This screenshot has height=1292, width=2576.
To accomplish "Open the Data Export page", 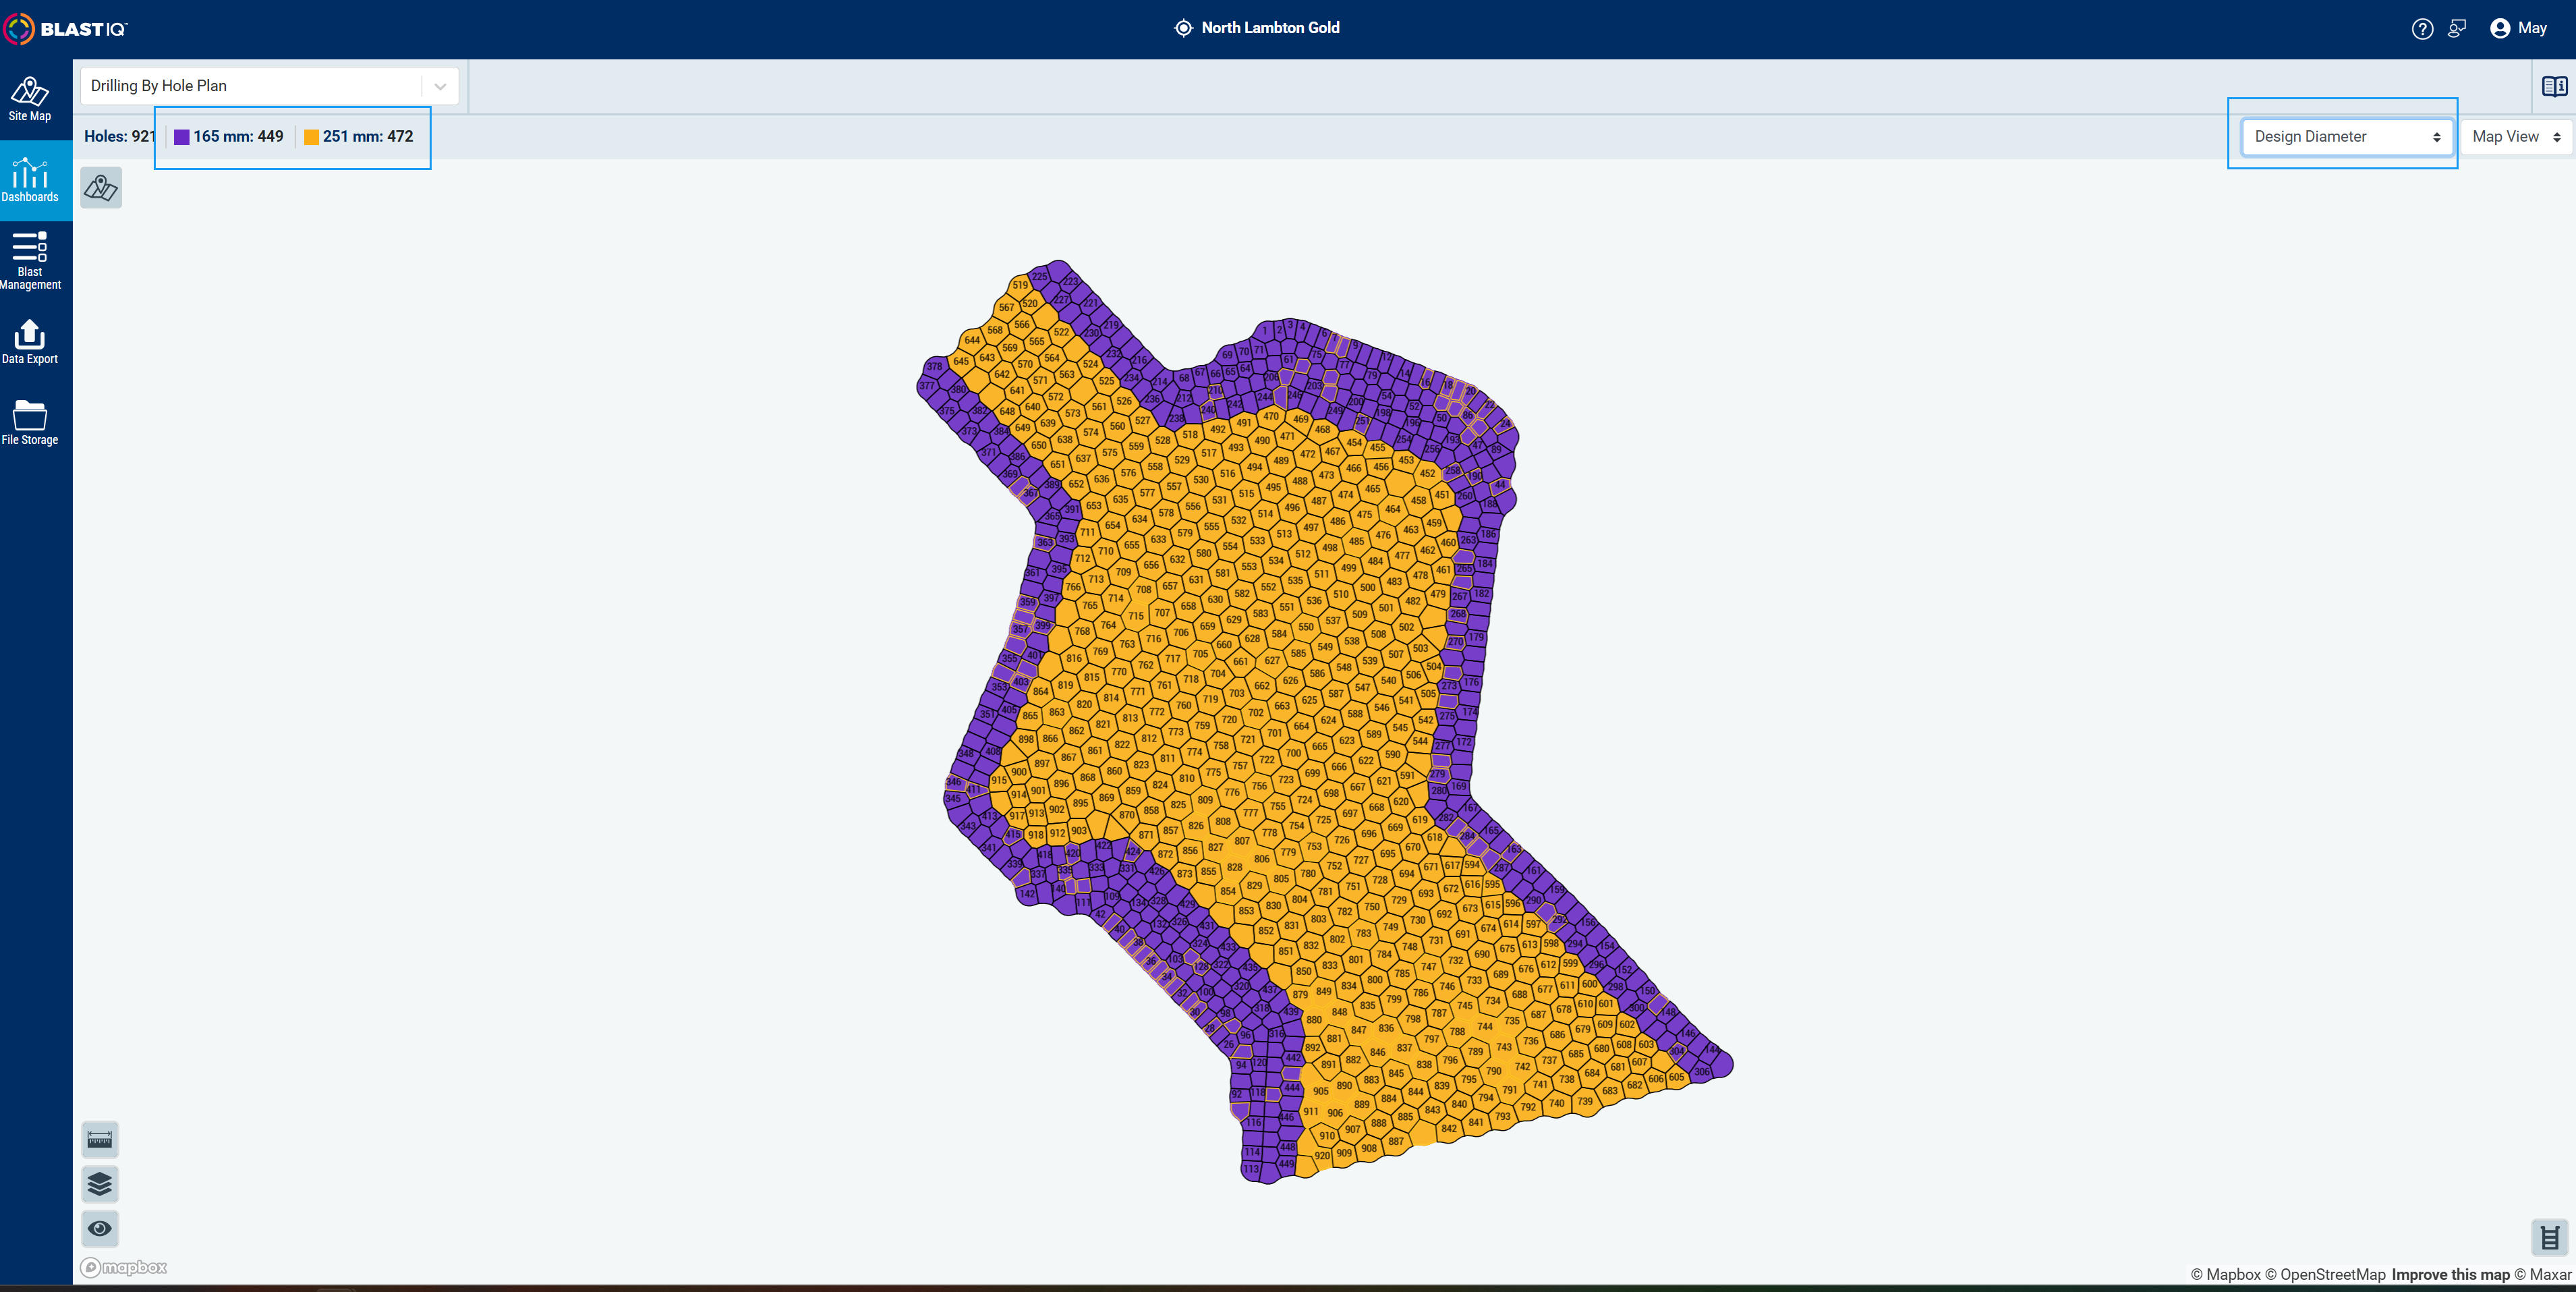I will [x=30, y=342].
